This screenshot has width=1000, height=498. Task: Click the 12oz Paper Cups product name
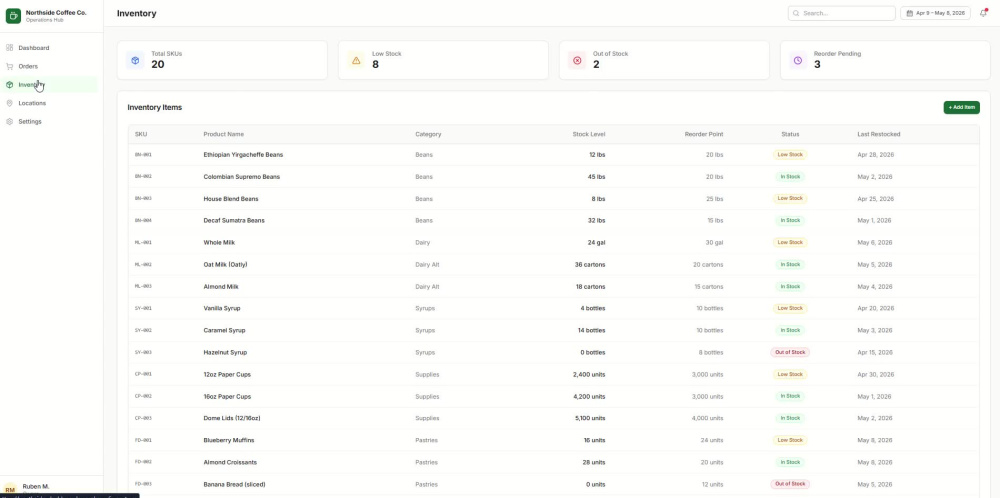pos(227,374)
